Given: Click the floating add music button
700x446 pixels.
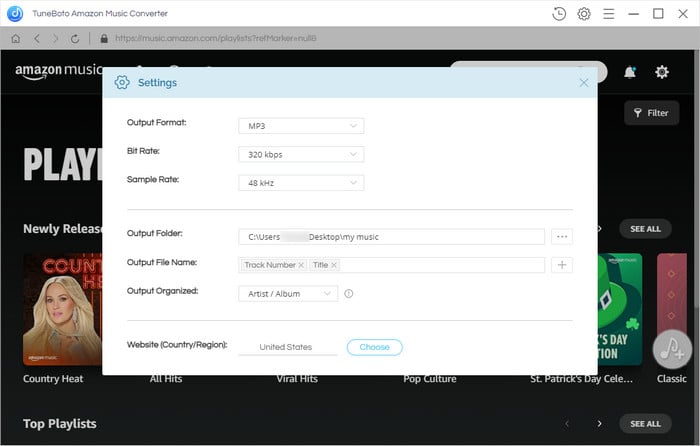Looking at the screenshot, I should coord(672,350).
